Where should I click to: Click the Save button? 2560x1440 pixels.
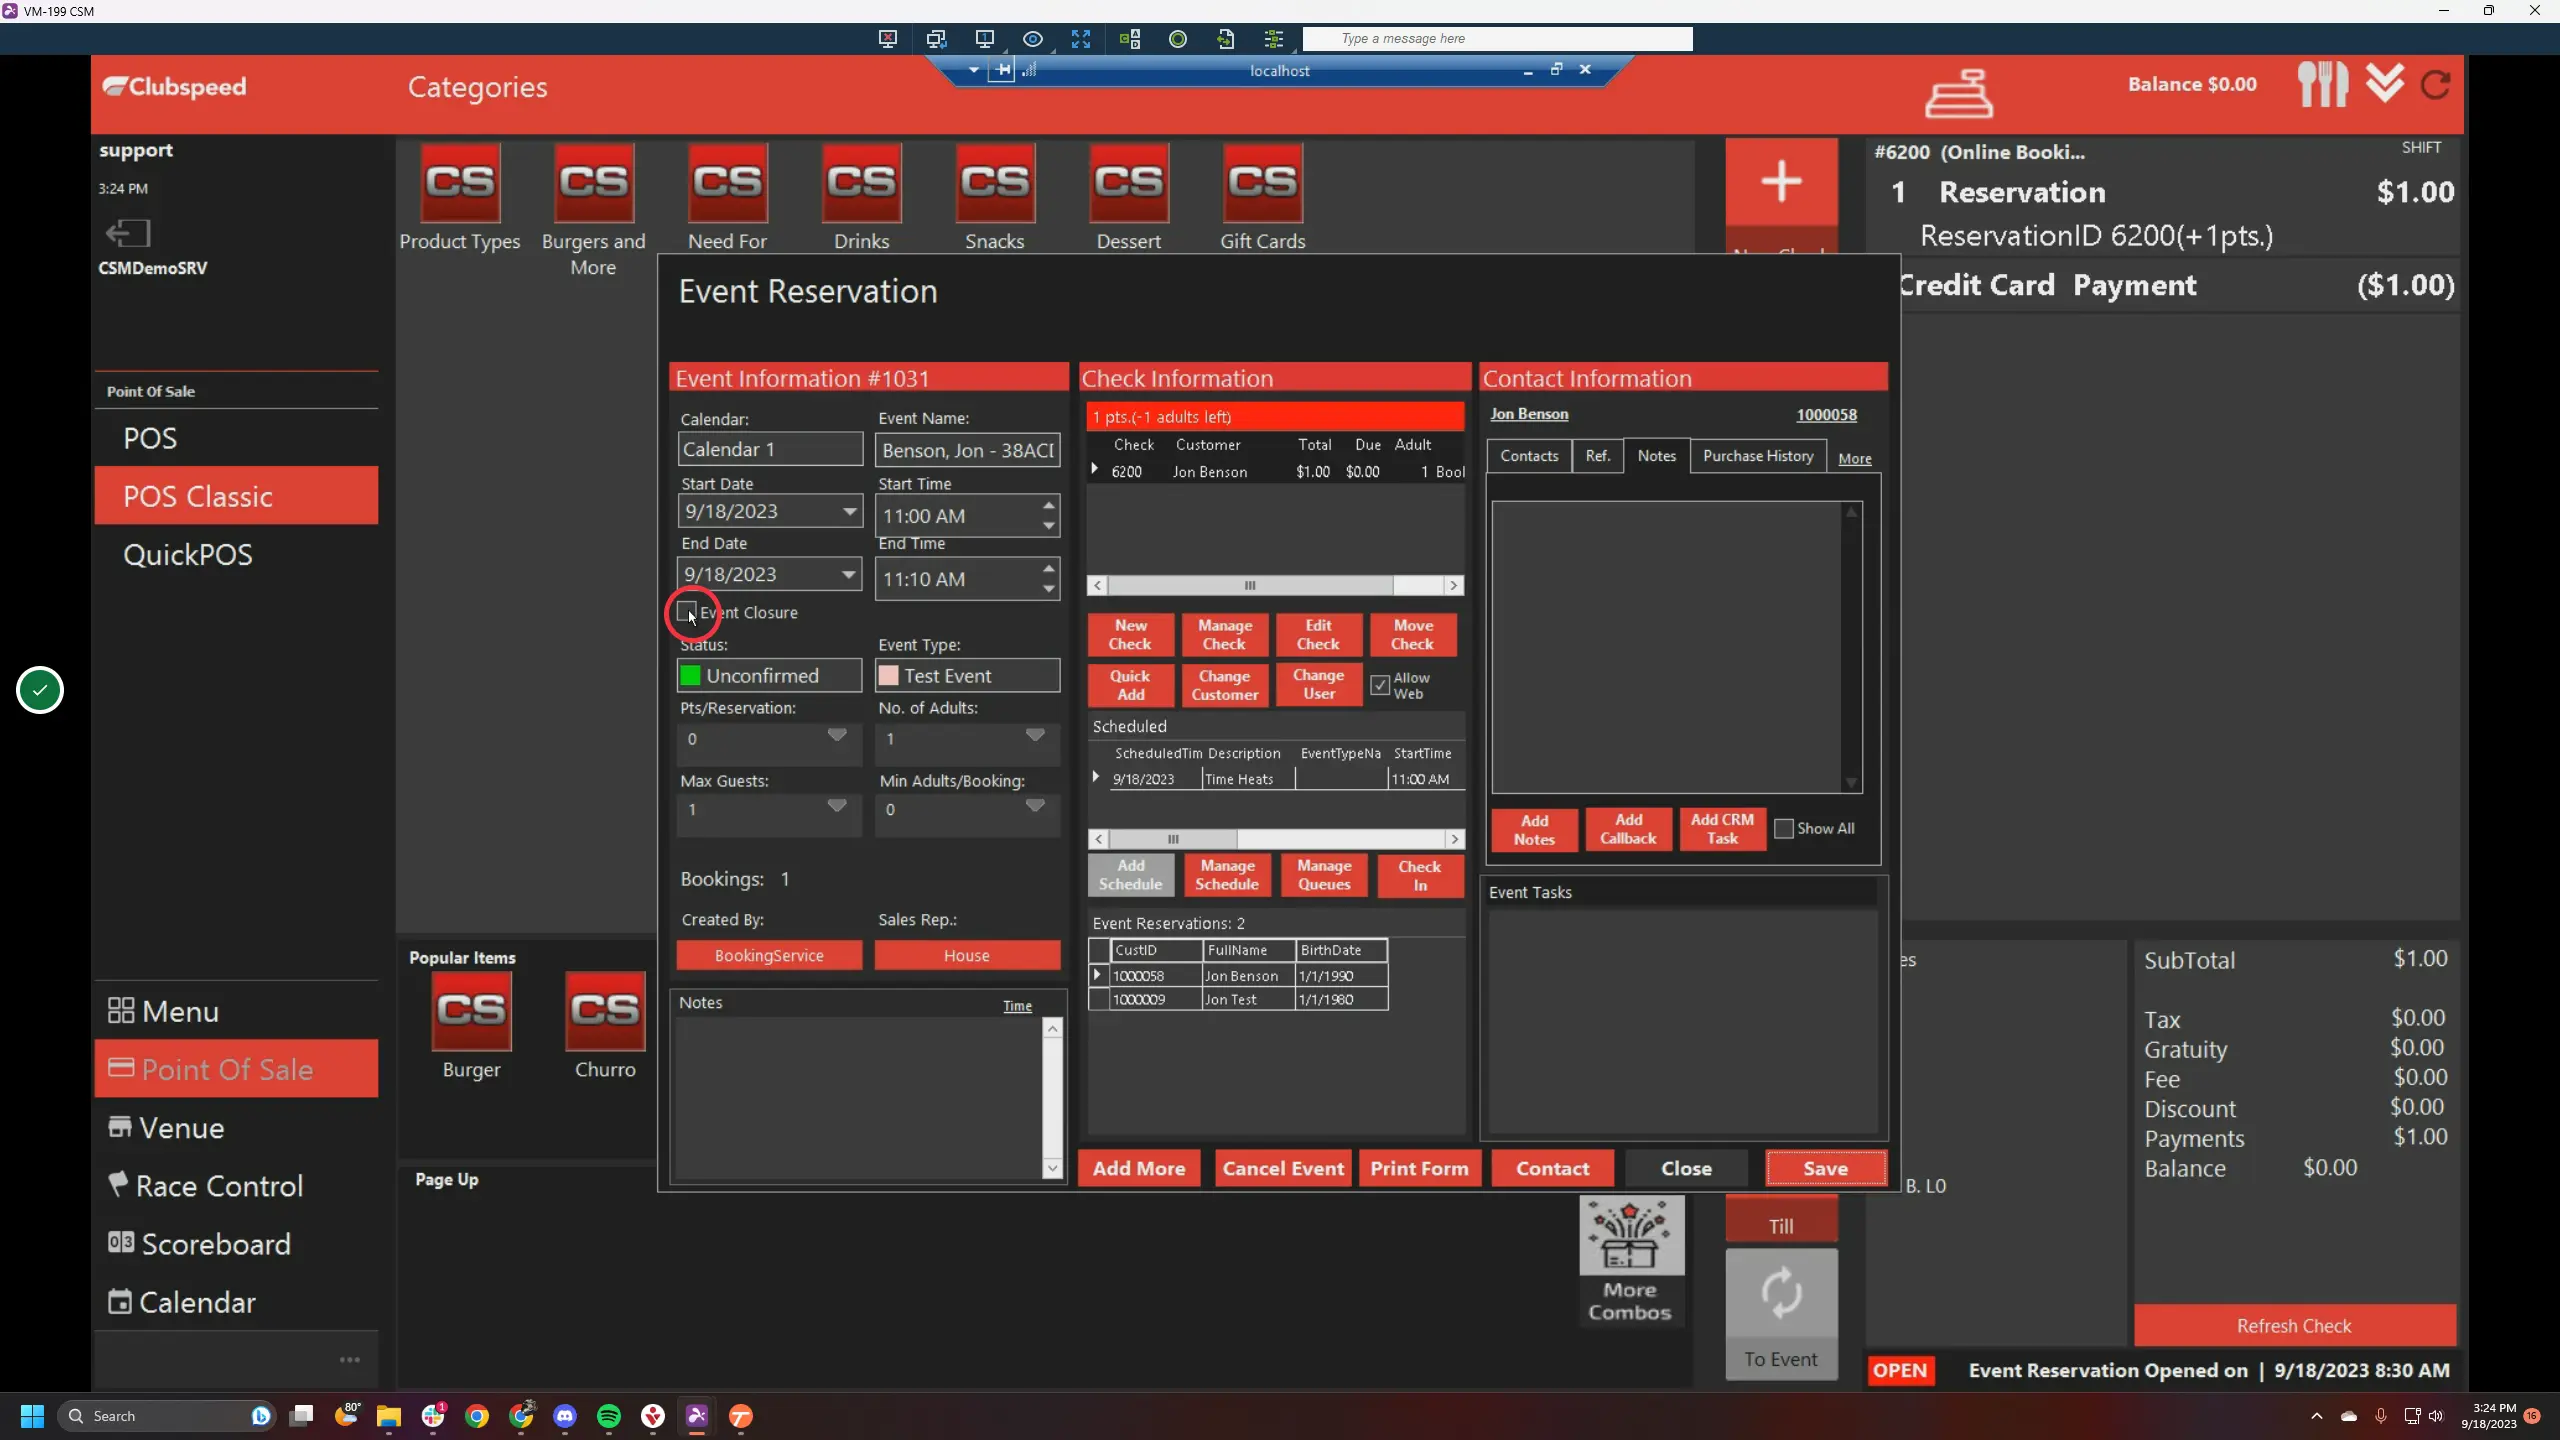pyautogui.click(x=1826, y=1168)
